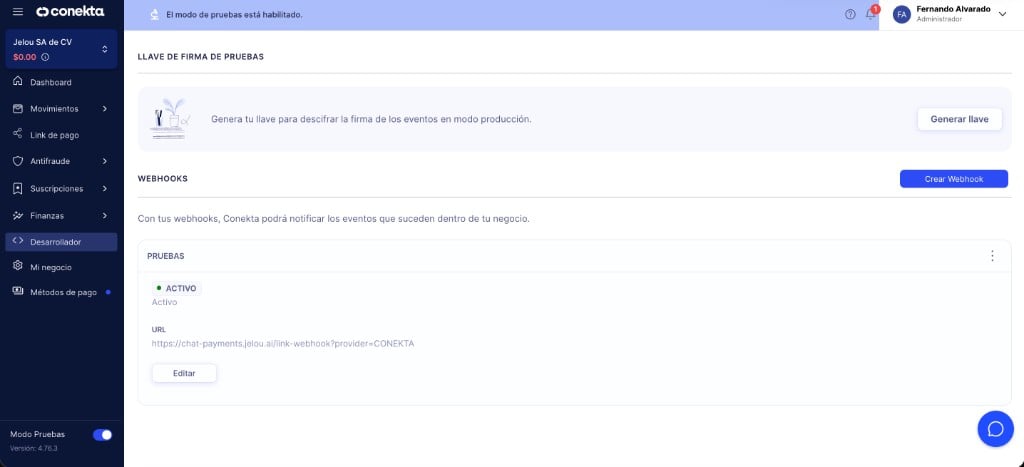Click the test mode microscope icon

[155, 14]
